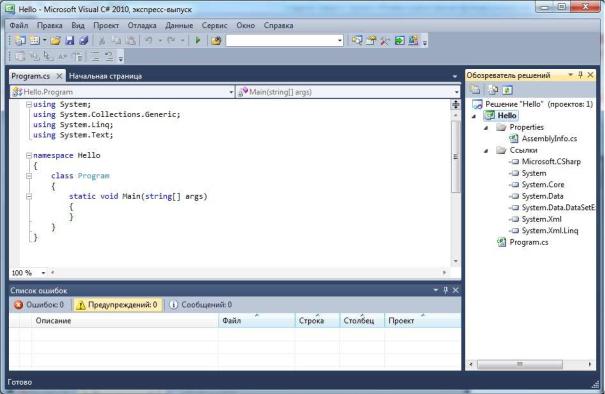Click the Cut scissors icon
Viewport: 605px width, 394px height.
[x=102, y=40]
